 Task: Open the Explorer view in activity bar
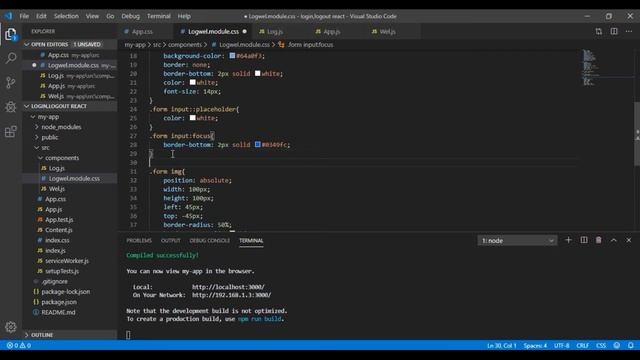pos(11,34)
